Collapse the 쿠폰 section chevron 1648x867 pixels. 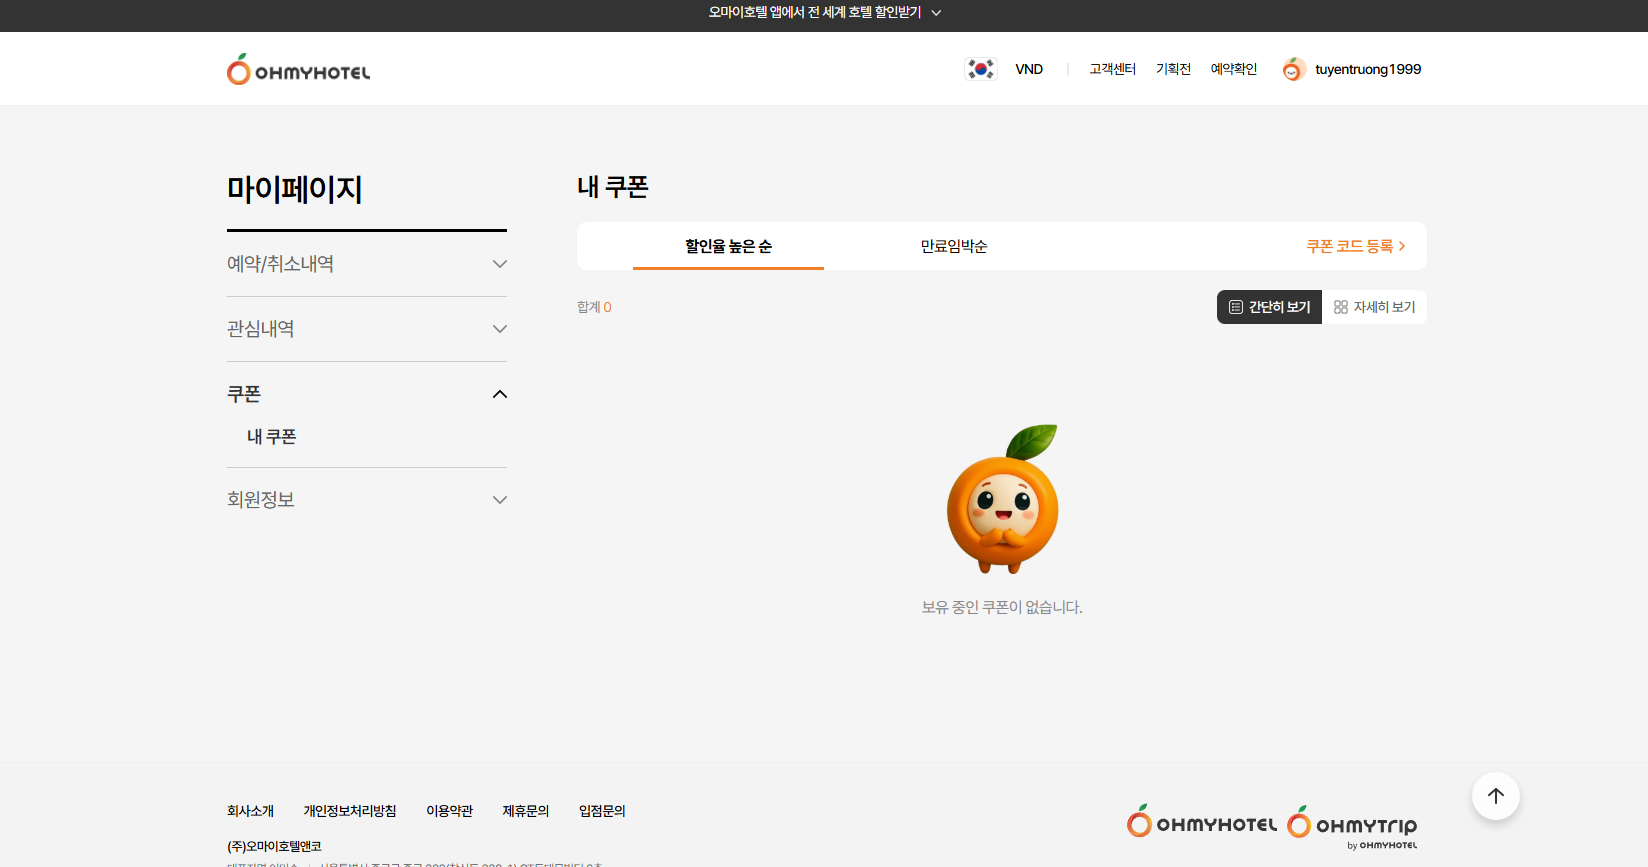coord(500,394)
